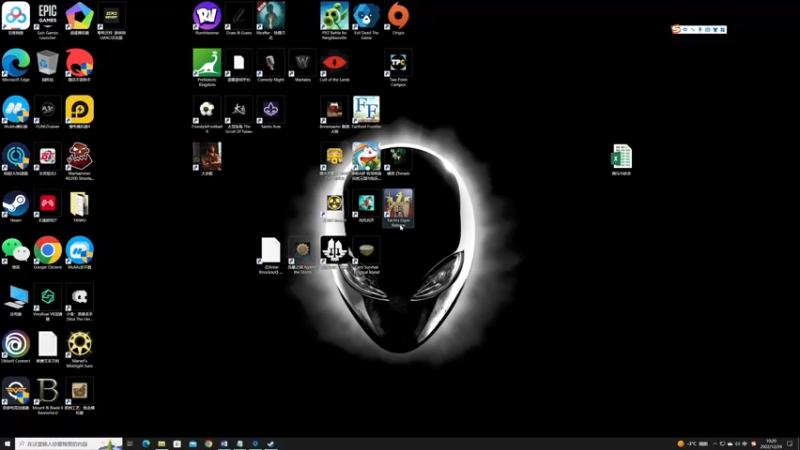Open the Two Point Campus shortcut
Viewport: 800px width, 450px height.
(x=398, y=67)
